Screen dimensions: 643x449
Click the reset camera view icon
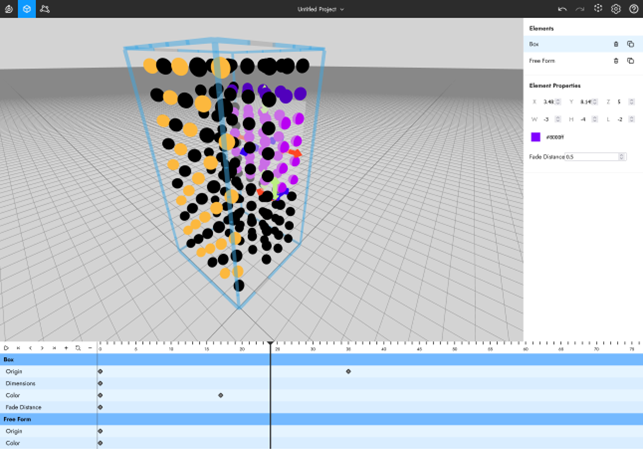[598, 9]
